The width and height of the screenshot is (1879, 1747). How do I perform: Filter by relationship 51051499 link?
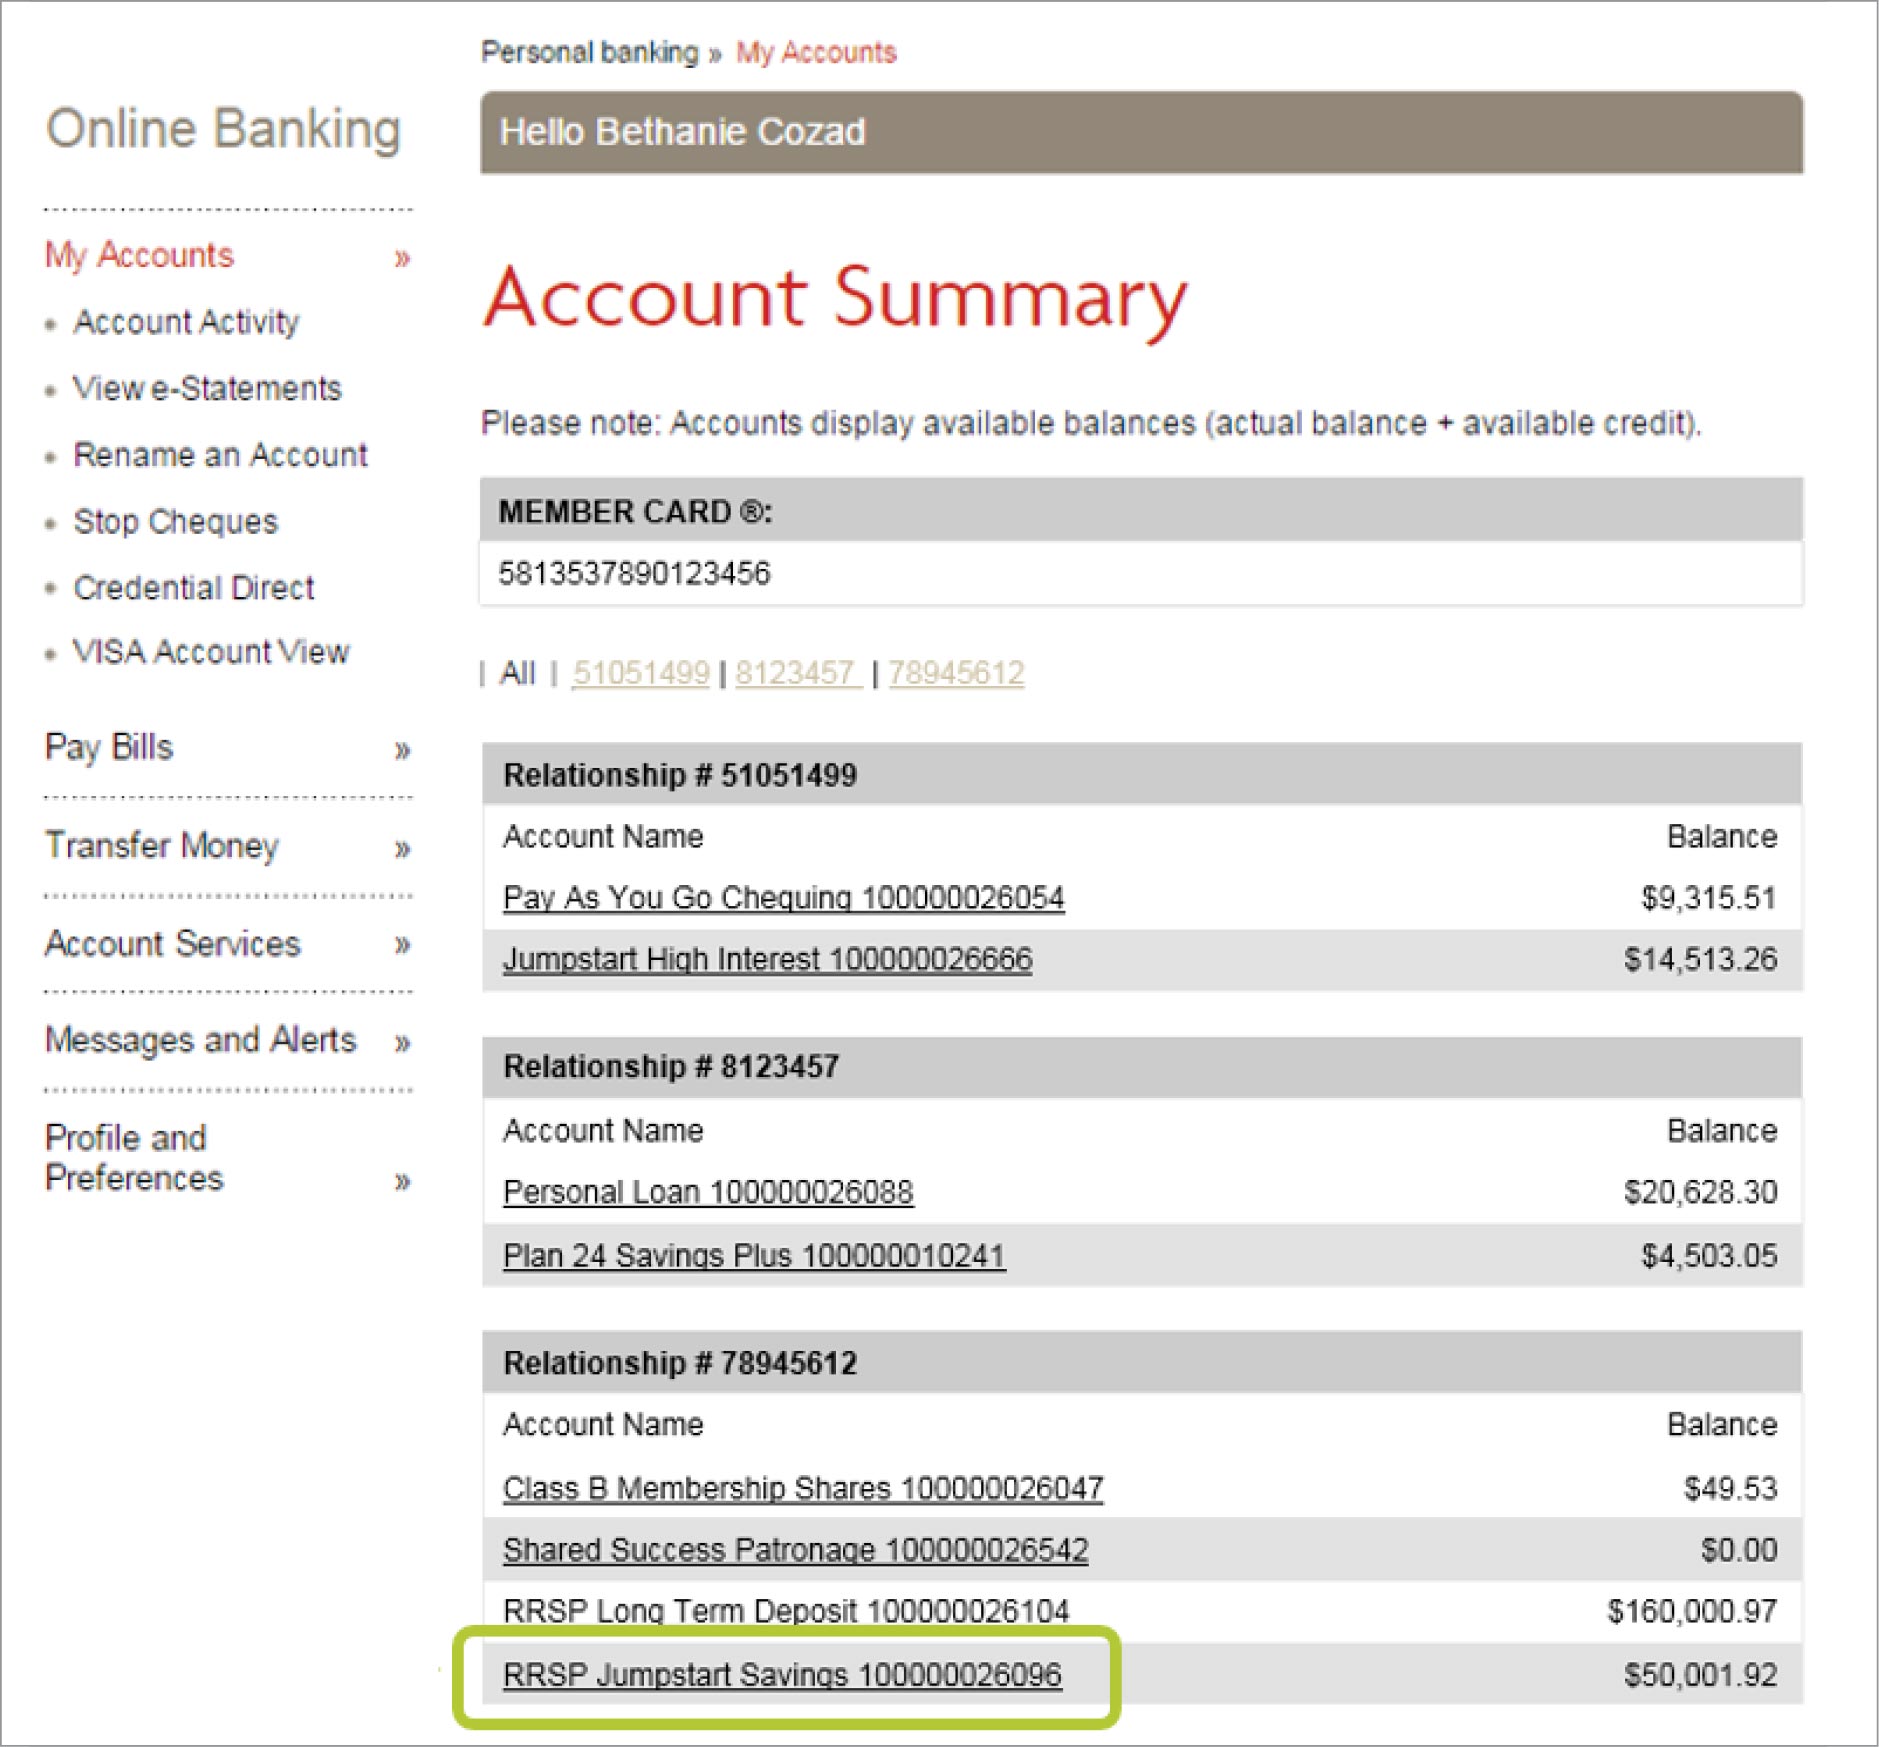640,673
